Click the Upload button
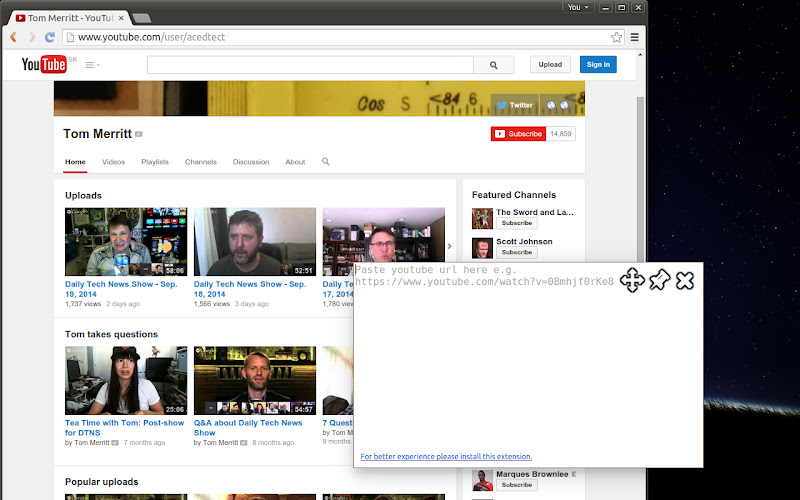The image size is (800, 500). click(x=550, y=64)
